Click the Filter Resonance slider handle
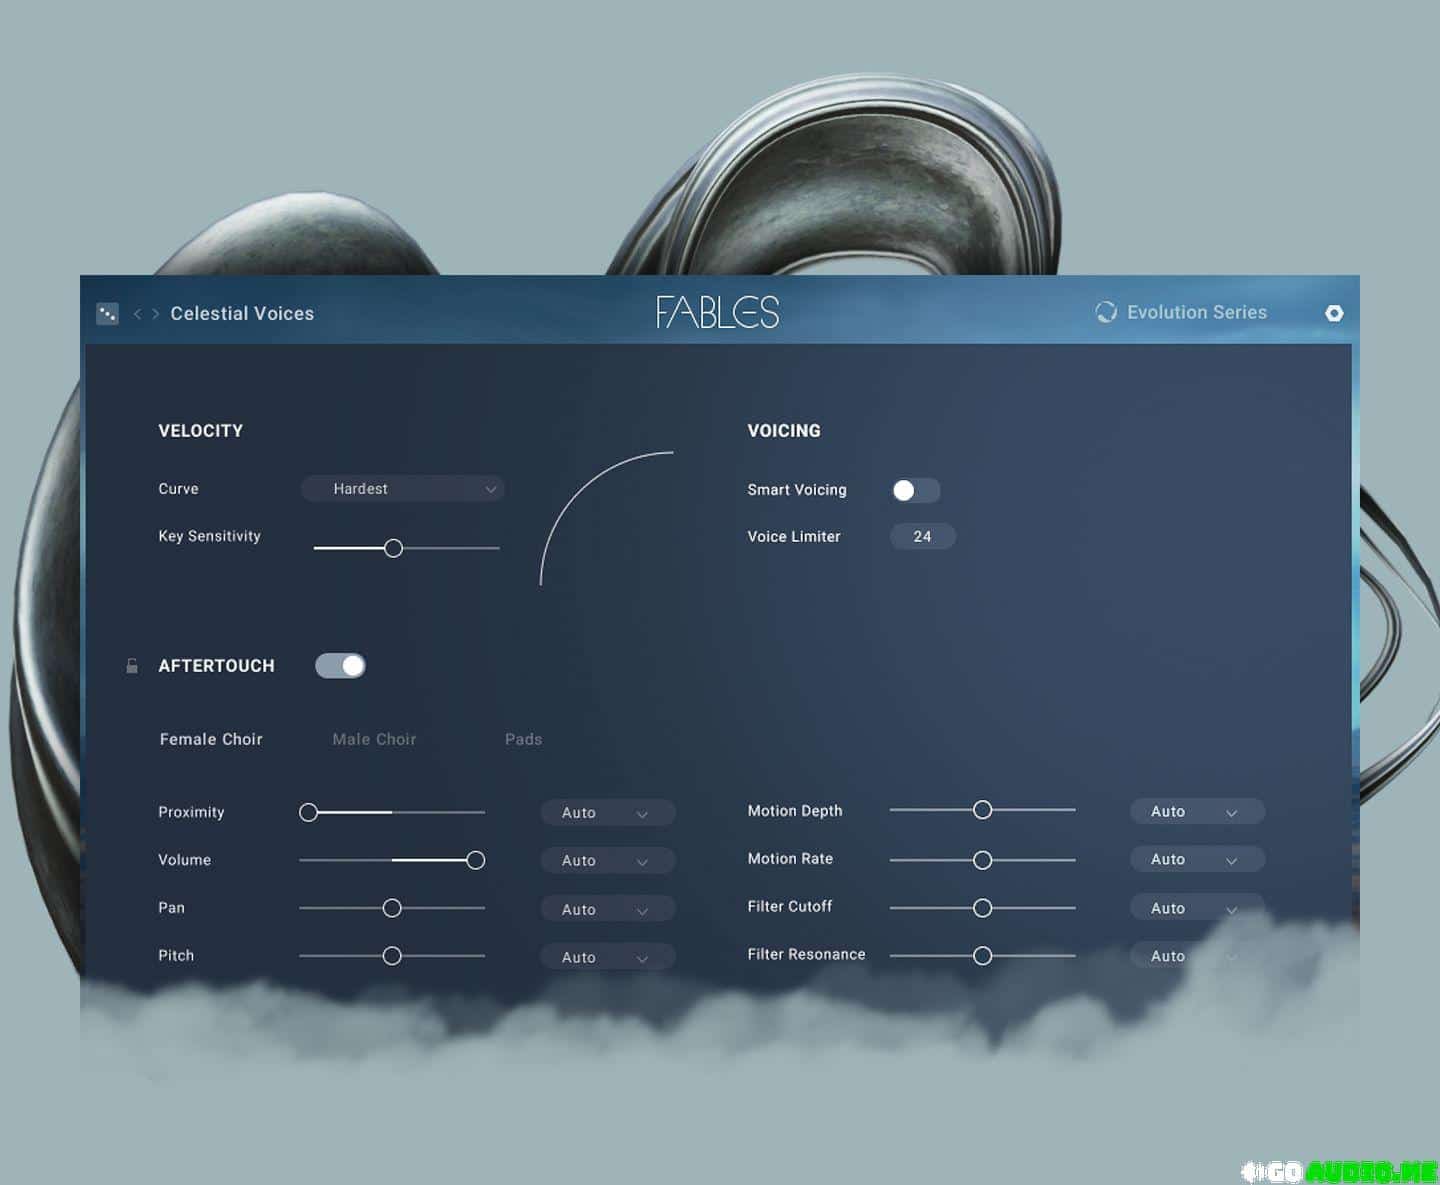 [x=983, y=956]
